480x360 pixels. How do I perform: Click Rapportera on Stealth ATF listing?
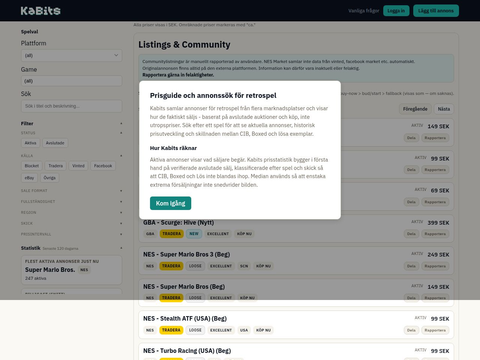point(435,330)
